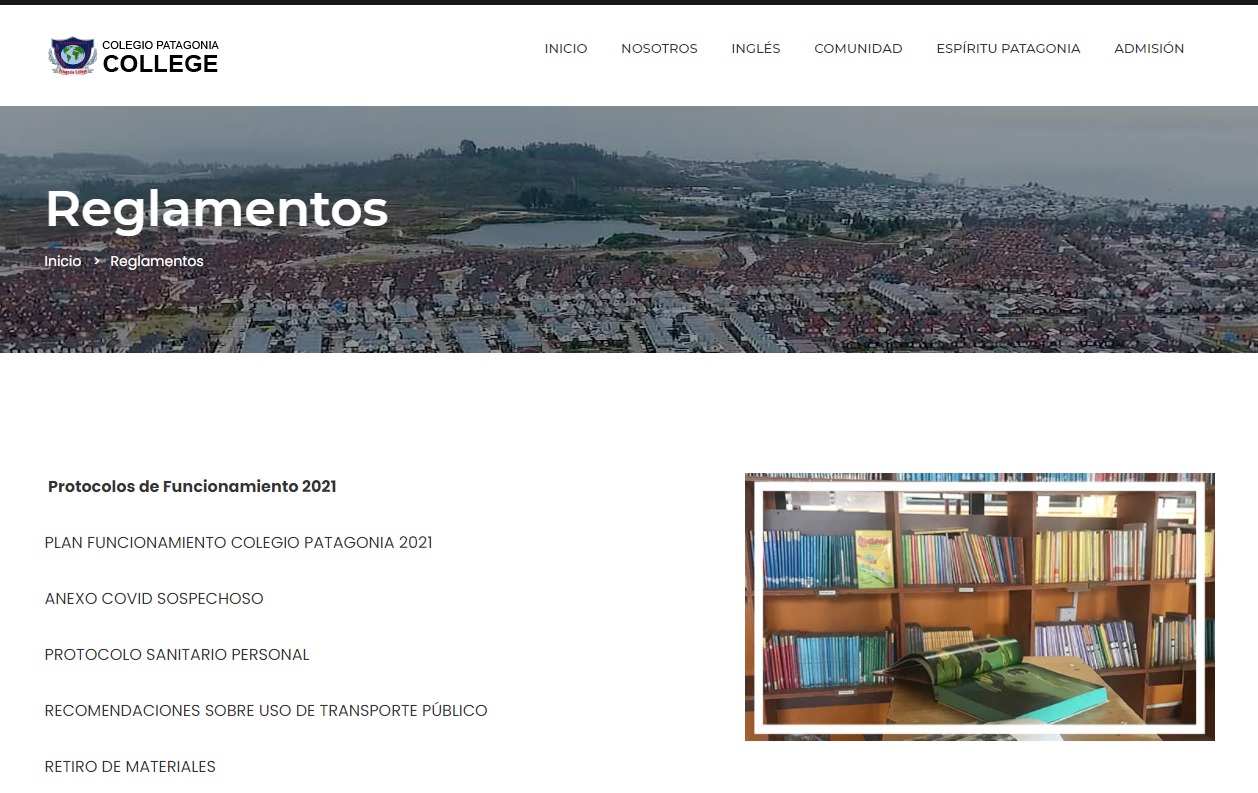Click the large Reglamentos page heading
The height and width of the screenshot is (793, 1258).
217,209
